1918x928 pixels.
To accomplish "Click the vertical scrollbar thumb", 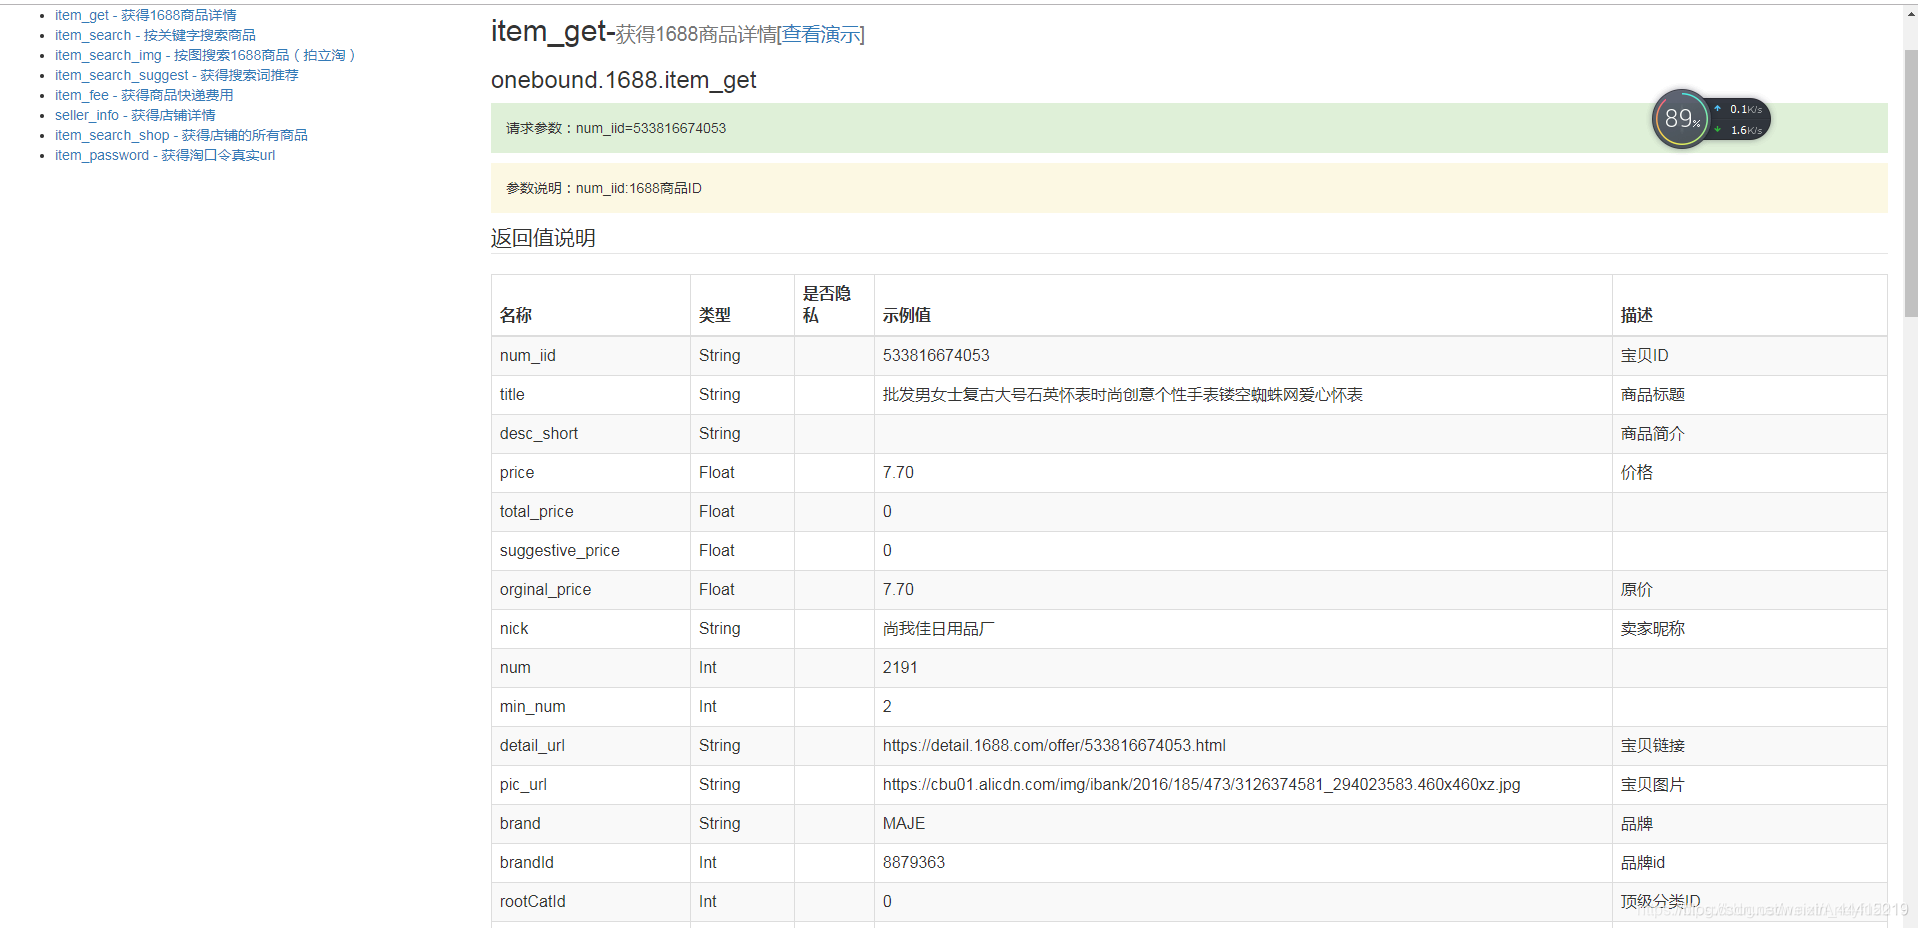I will click(x=1910, y=183).
